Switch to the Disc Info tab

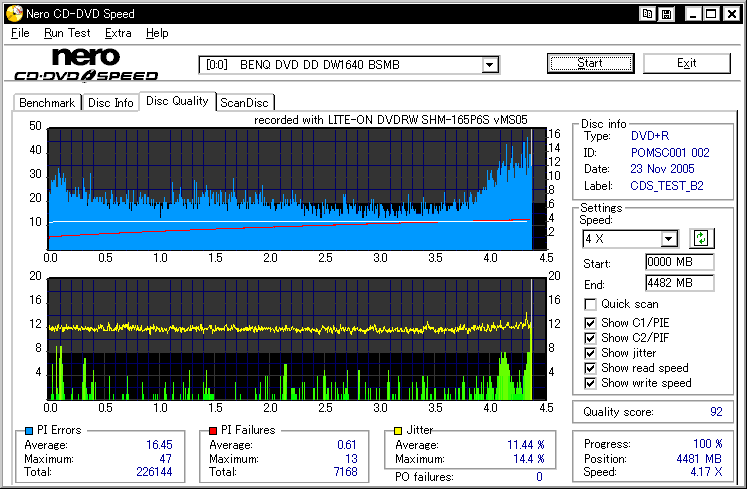(x=110, y=102)
